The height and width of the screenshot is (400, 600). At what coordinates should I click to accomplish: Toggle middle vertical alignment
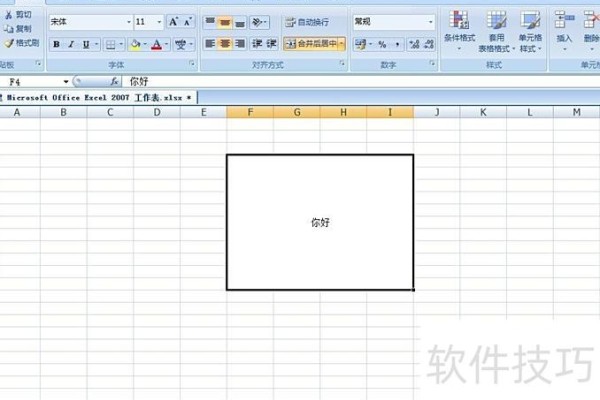pyautogui.click(x=225, y=22)
